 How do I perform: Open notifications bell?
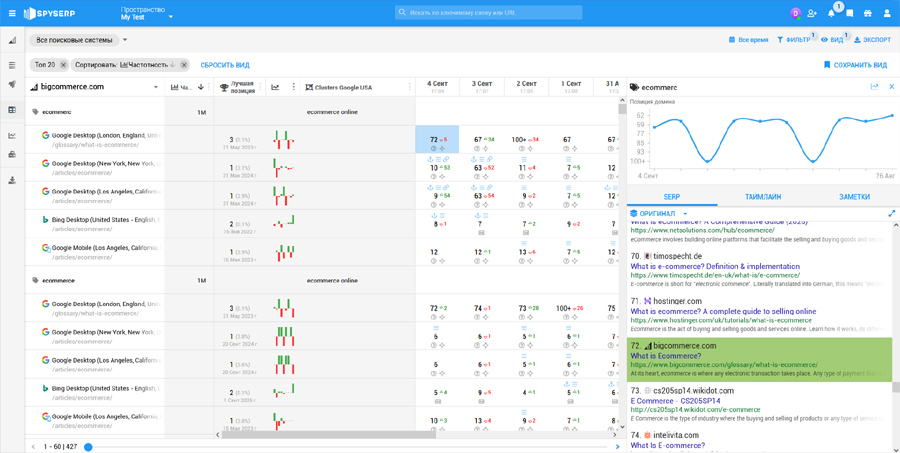click(831, 13)
